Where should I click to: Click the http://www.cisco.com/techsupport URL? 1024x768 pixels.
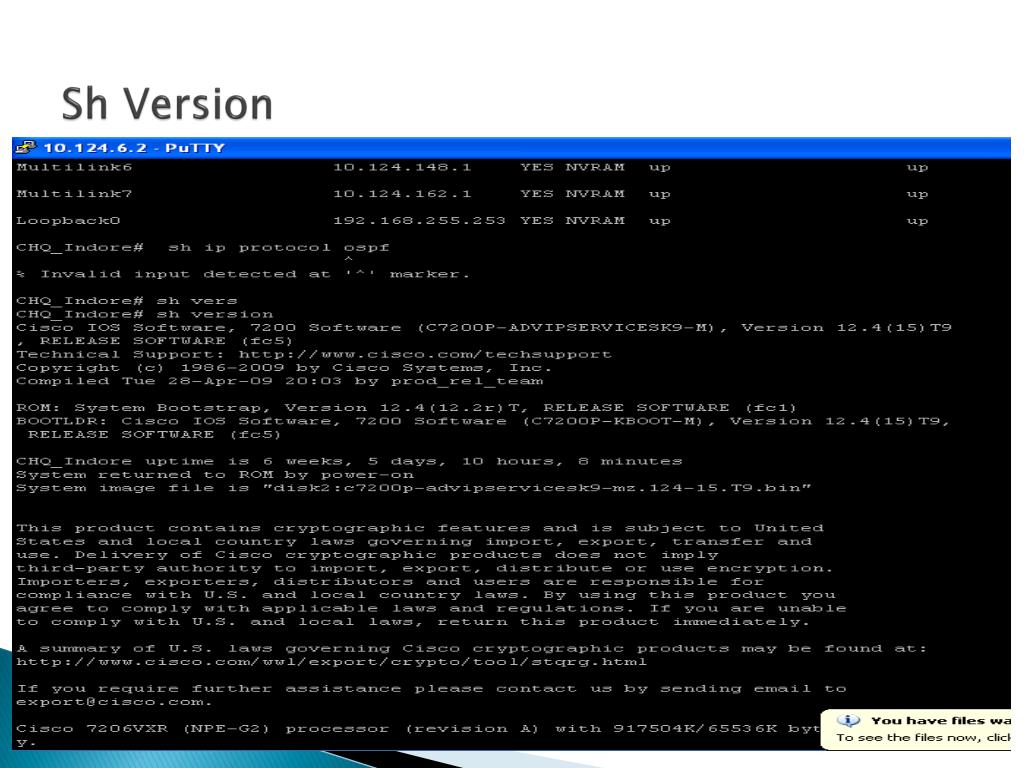pos(425,355)
